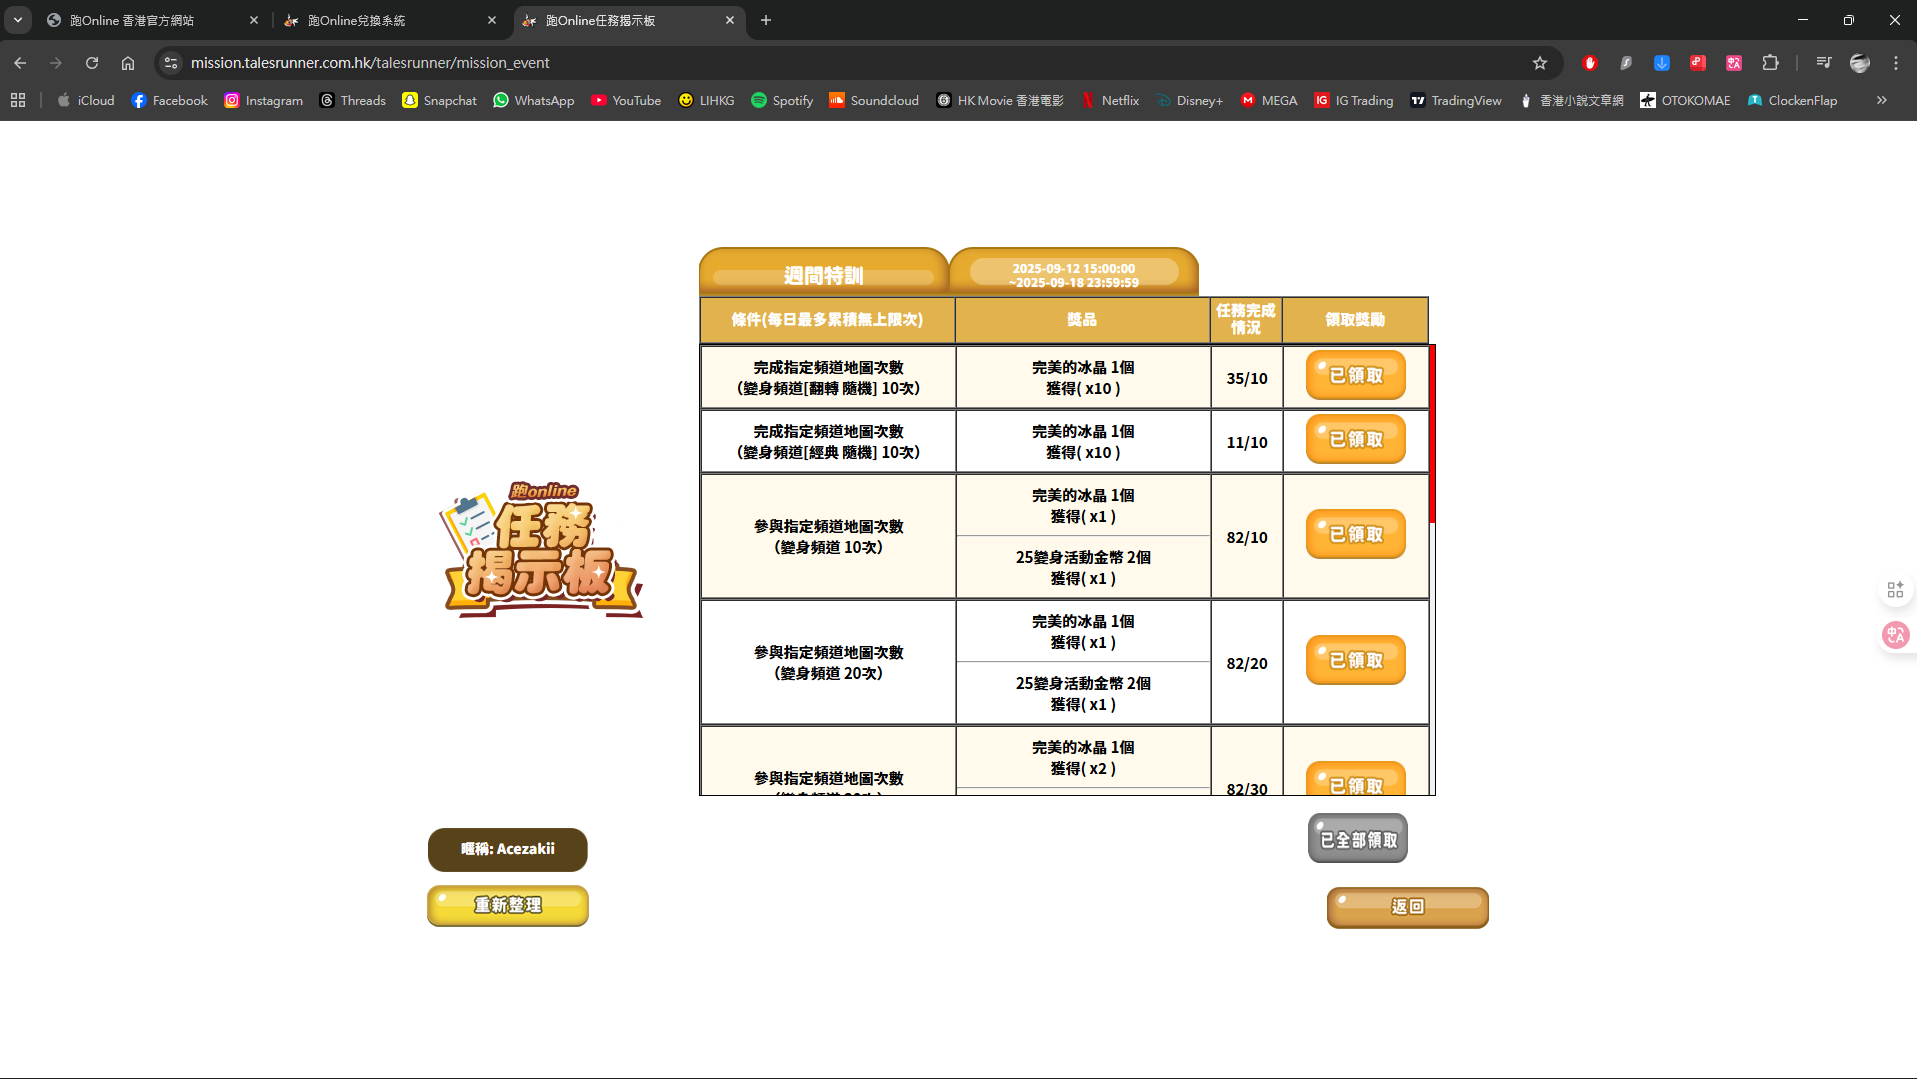The height and width of the screenshot is (1079, 1917).
Task: Click the 已全部領取 claim-all button
Action: click(x=1357, y=839)
